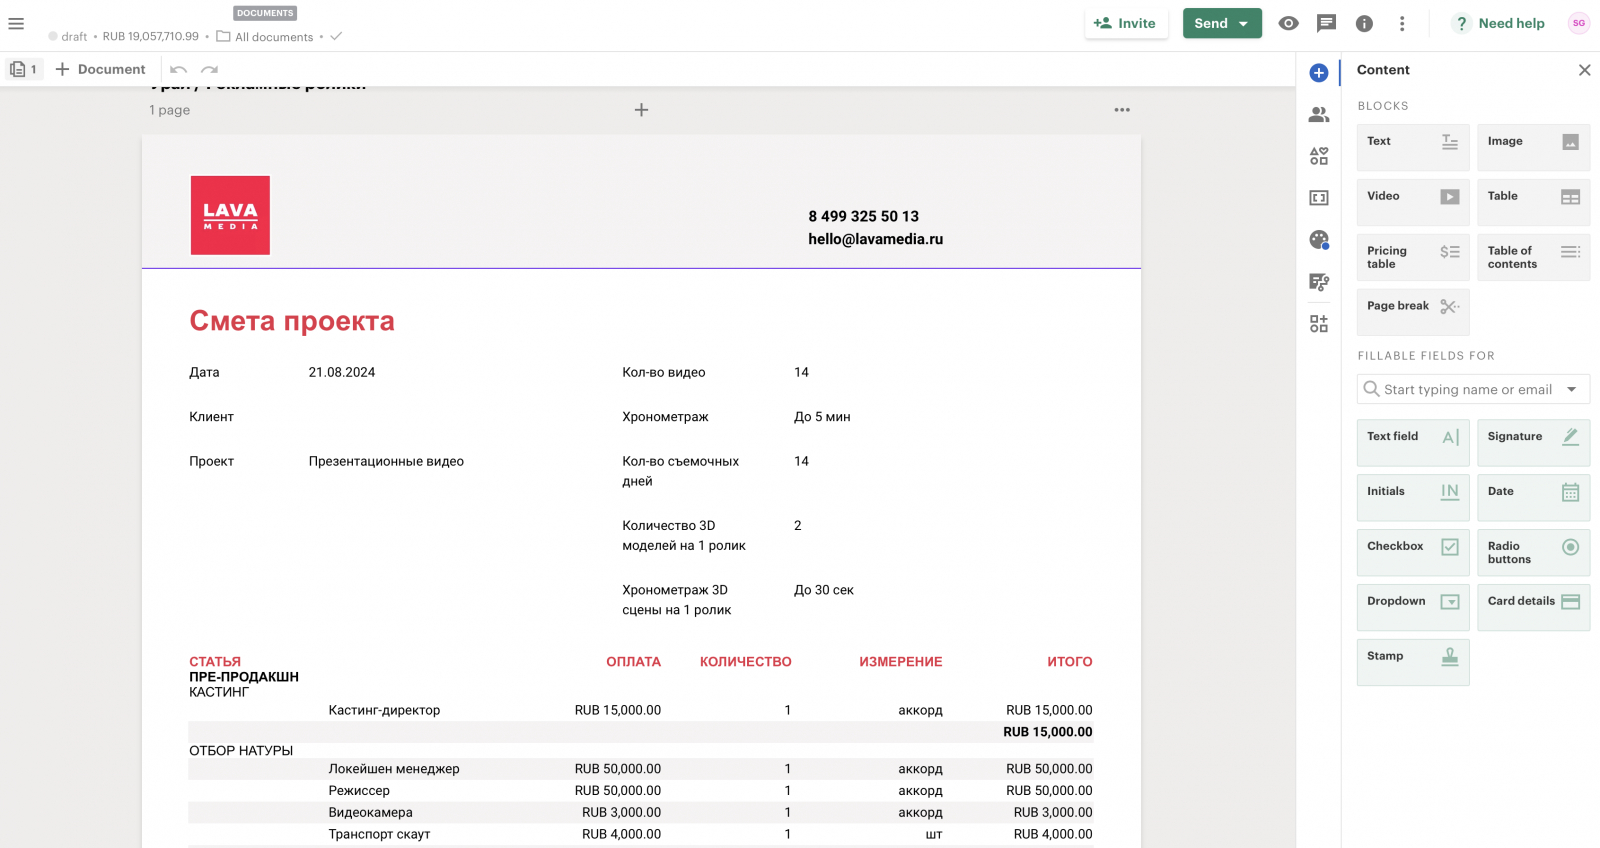The height and width of the screenshot is (848, 1600).
Task: Click the undo arrow icon
Action: coord(178,69)
